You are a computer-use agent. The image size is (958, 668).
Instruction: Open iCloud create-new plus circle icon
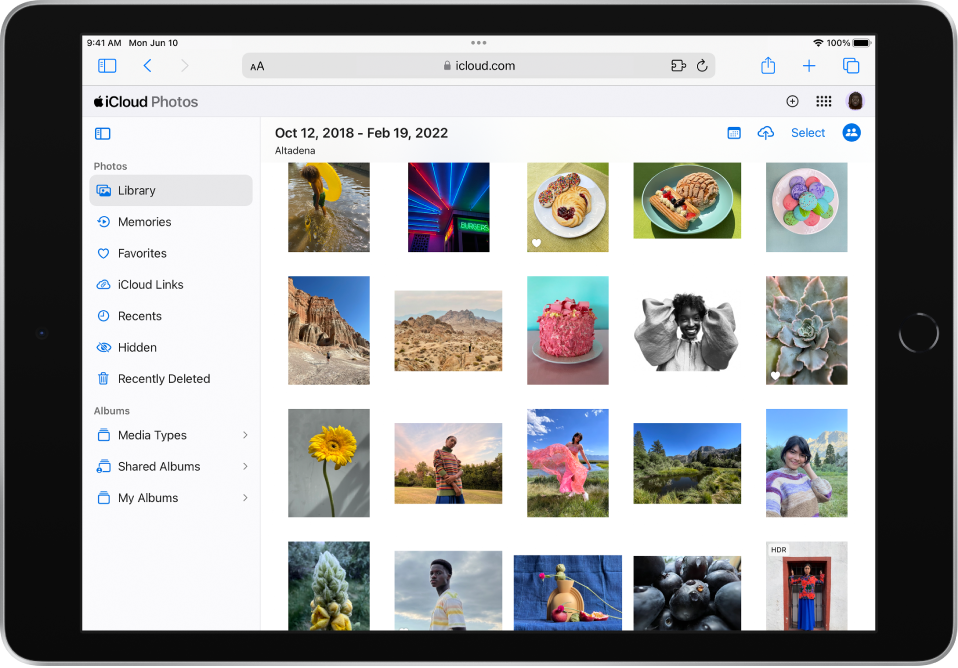coord(792,101)
